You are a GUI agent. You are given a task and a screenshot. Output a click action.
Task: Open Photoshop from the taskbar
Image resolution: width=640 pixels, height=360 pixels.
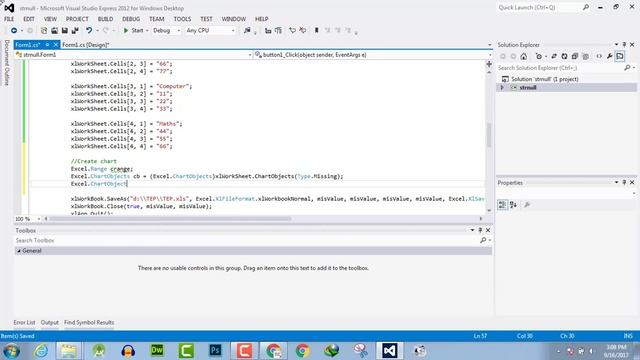coord(215,351)
